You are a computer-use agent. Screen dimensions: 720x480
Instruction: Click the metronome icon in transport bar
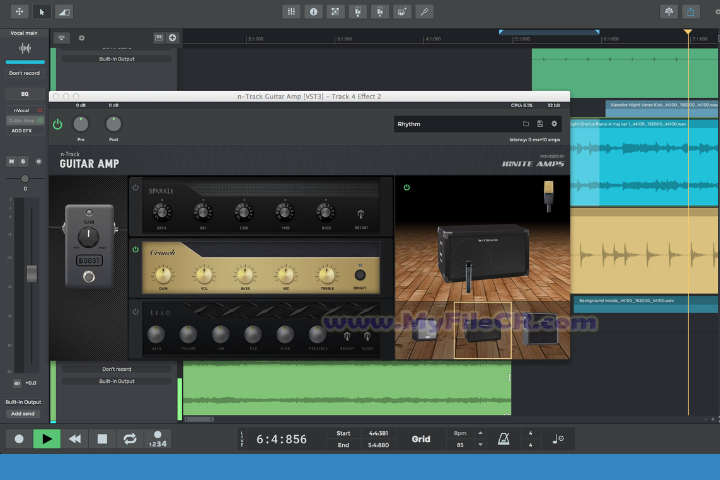click(x=504, y=439)
